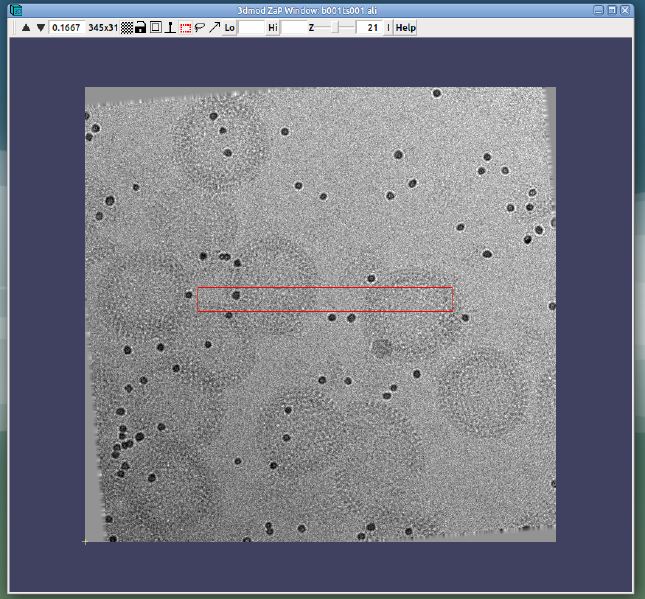Click the Z section slider handle

[x=335, y=28]
